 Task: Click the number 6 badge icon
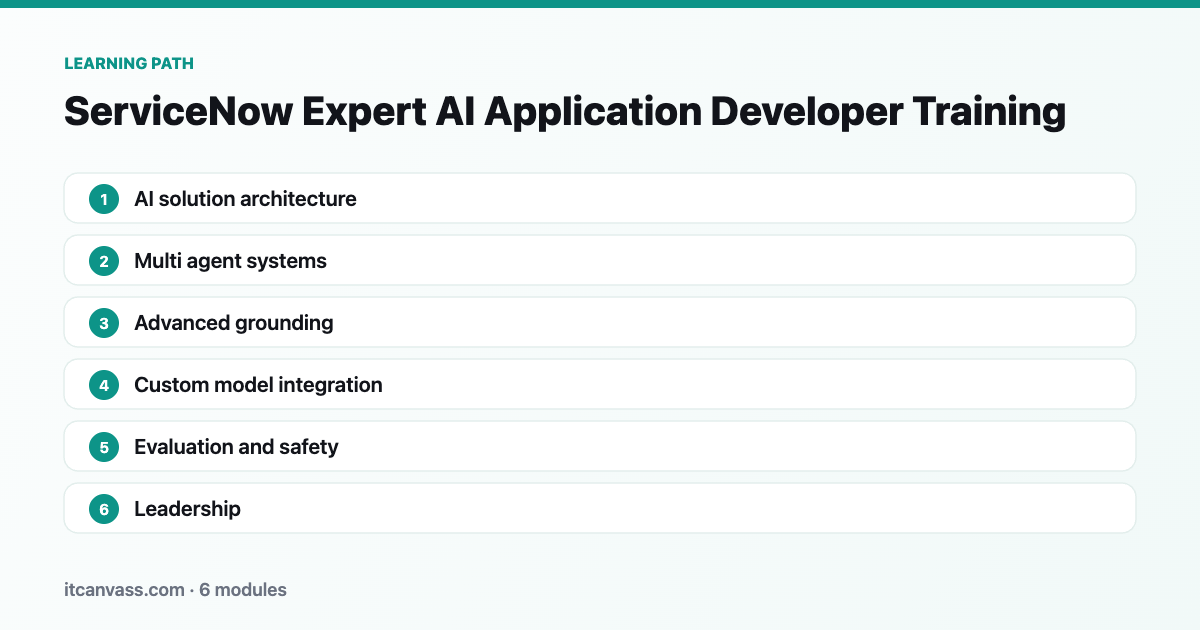point(104,509)
